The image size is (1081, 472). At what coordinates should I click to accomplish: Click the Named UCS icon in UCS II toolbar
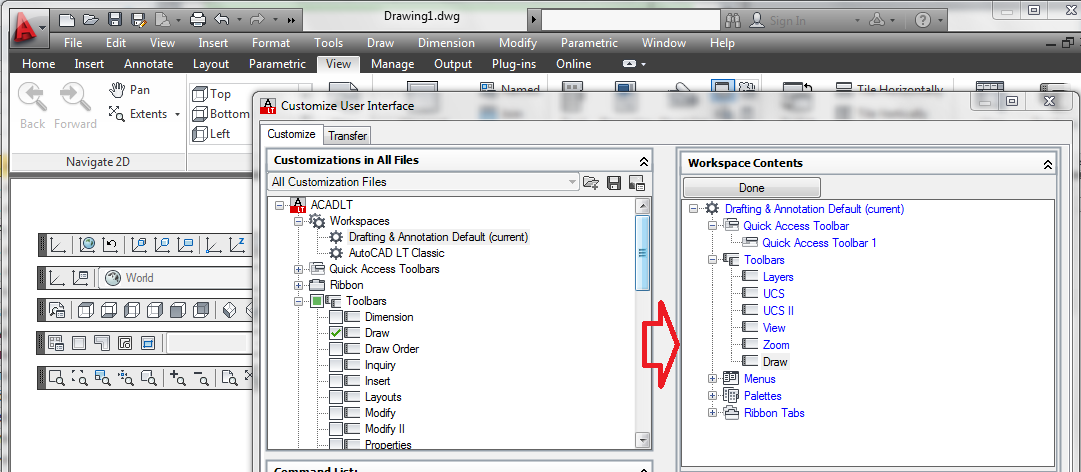point(80,278)
